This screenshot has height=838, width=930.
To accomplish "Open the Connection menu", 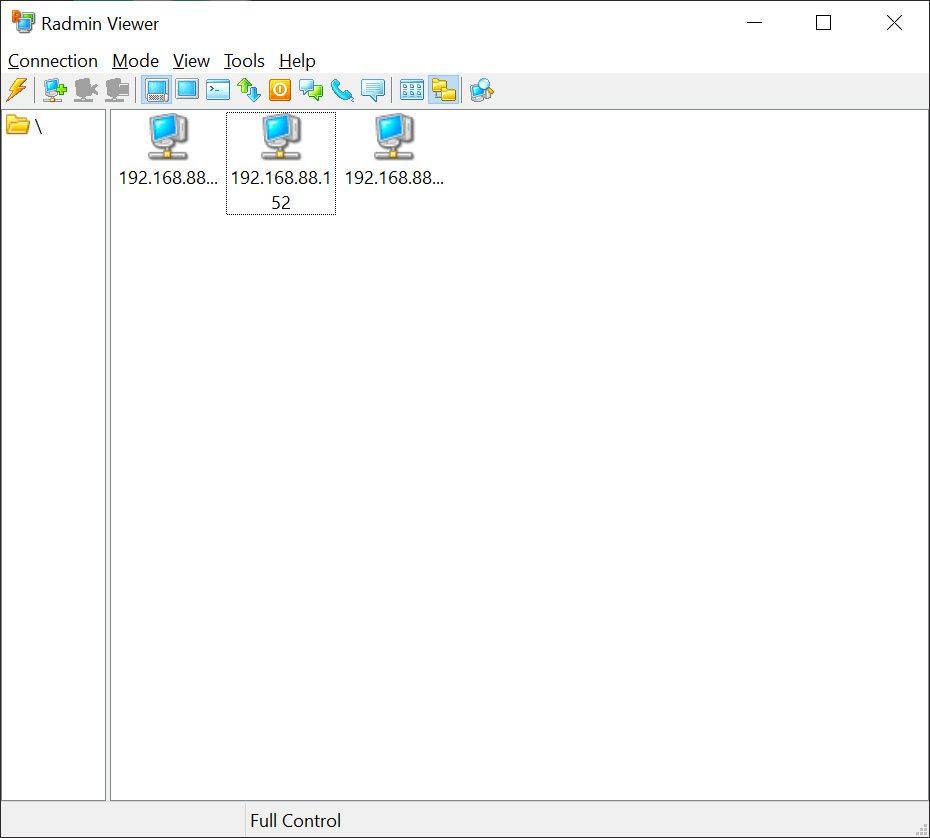I will 53,61.
